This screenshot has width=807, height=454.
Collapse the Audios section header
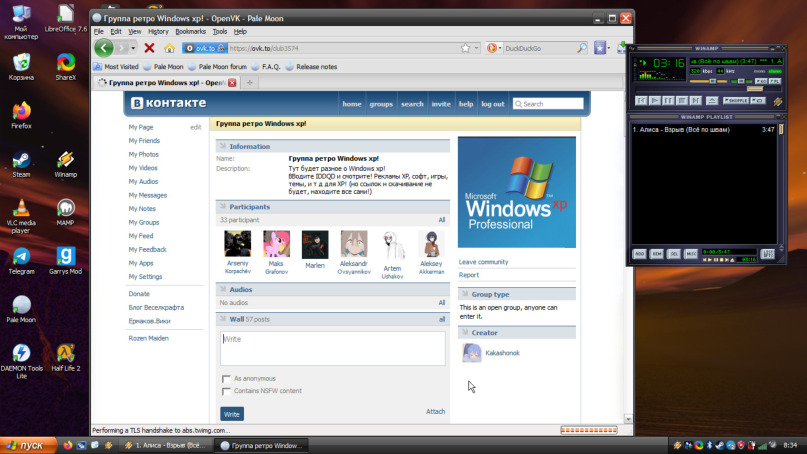coord(332,290)
